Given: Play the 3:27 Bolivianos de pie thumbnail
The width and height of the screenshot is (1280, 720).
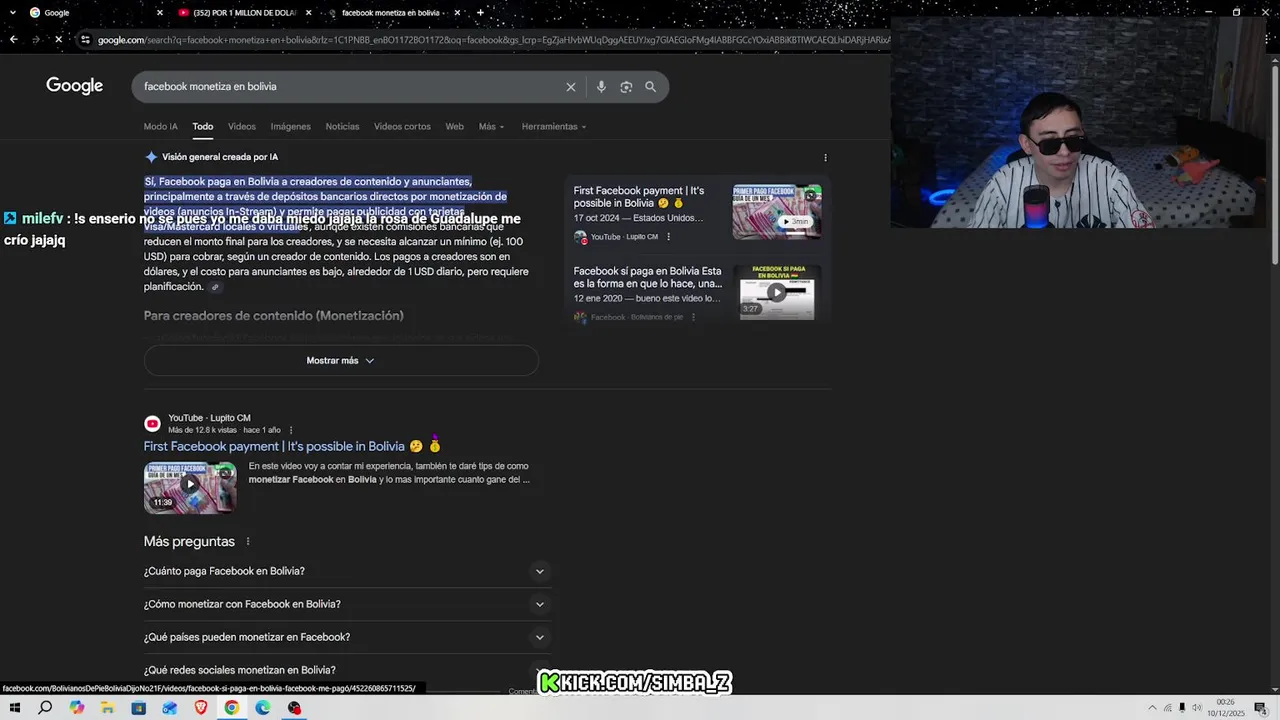Looking at the screenshot, I should tap(777, 292).
